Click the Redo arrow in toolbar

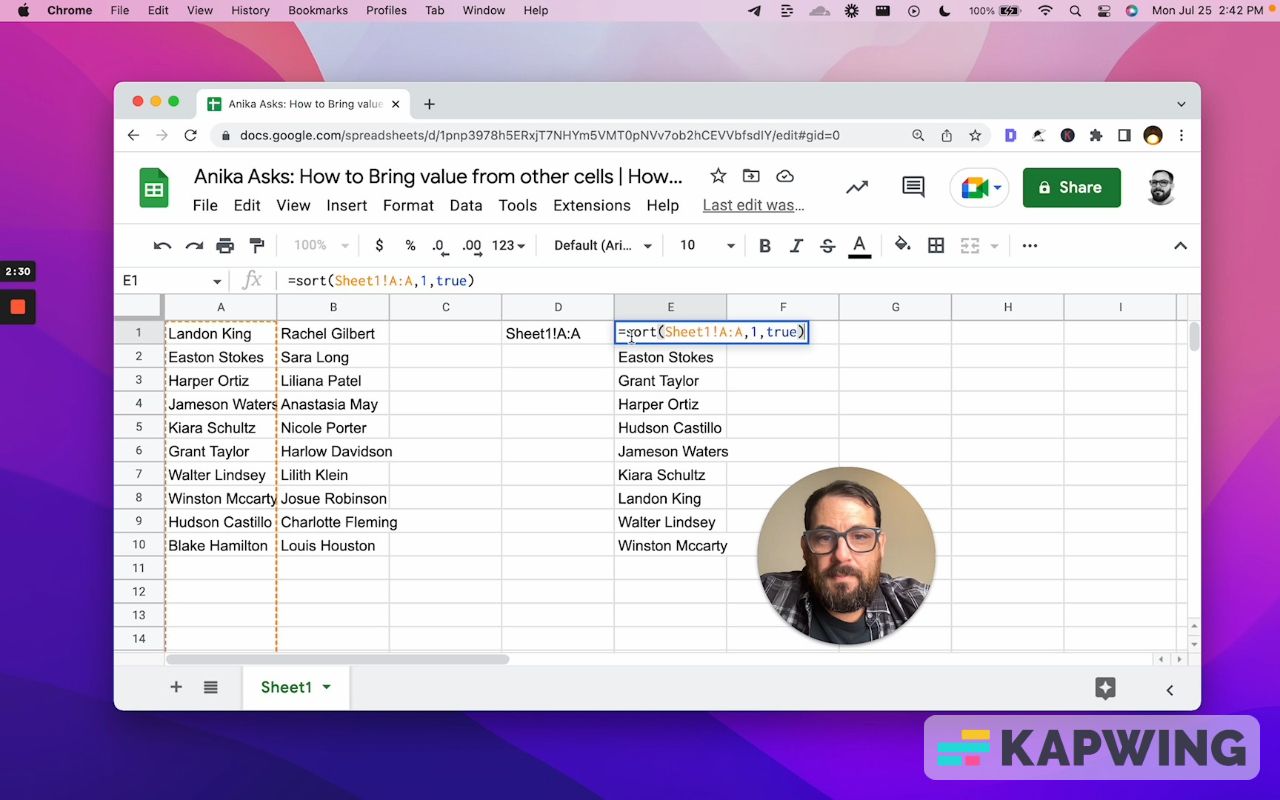[194, 245]
